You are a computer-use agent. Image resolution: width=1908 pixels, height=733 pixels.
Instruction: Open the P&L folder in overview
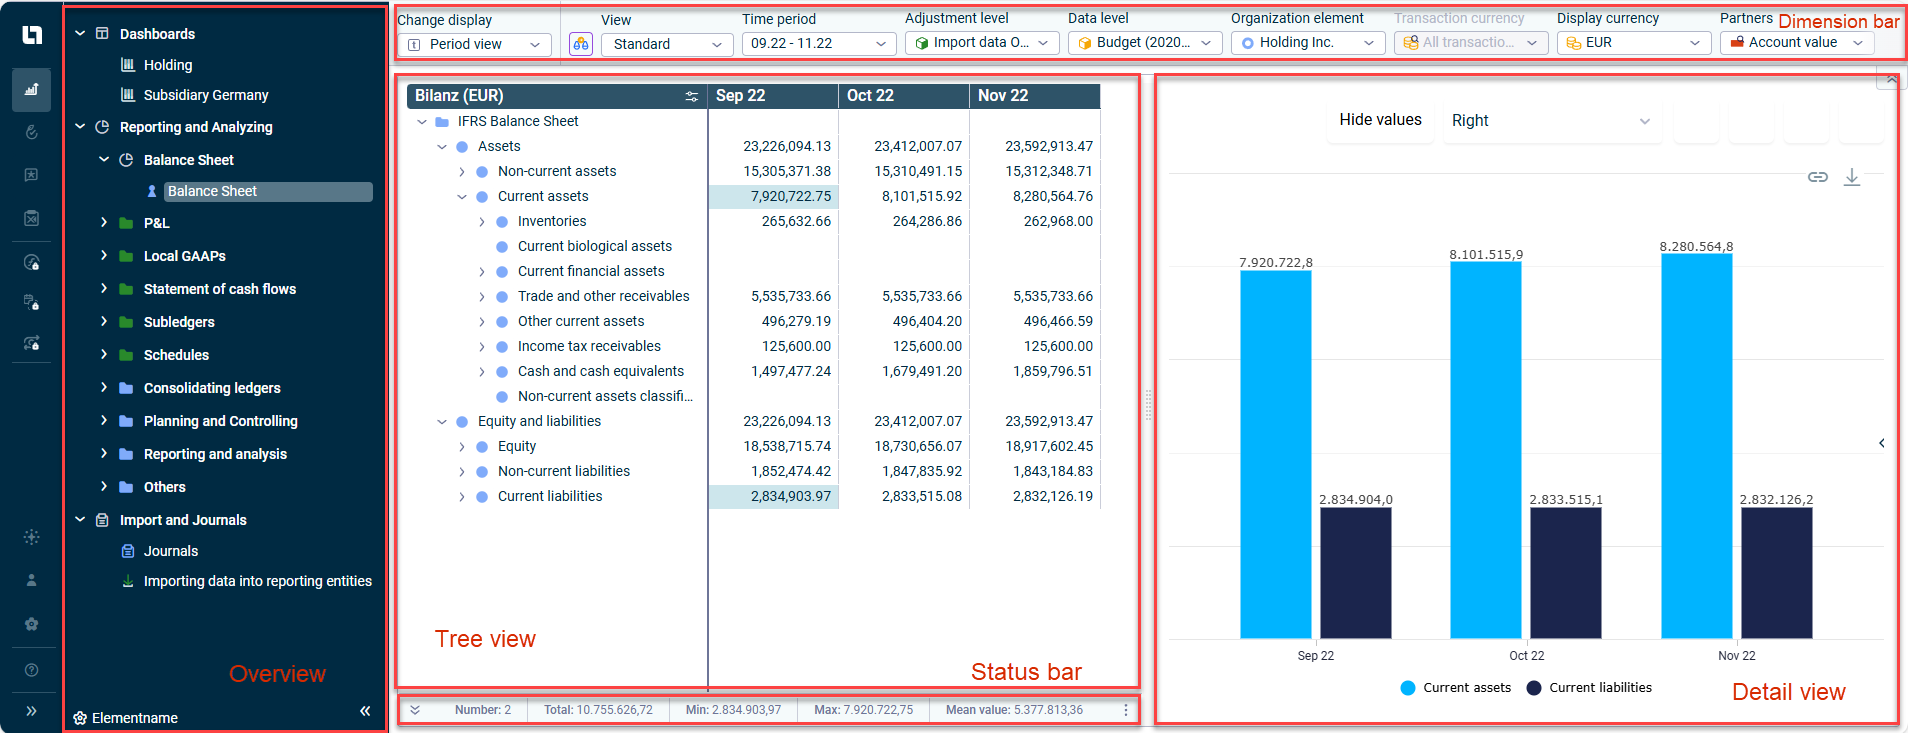pos(156,223)
